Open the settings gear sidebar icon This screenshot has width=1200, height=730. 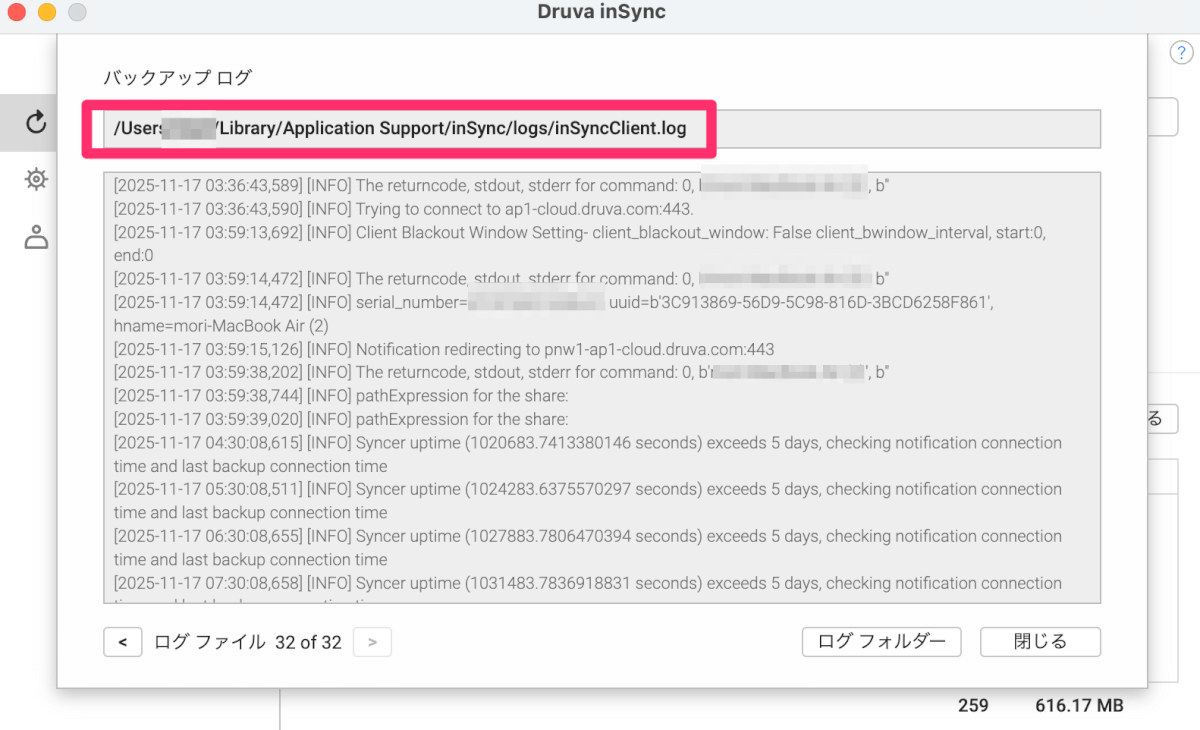coord(36,179)
